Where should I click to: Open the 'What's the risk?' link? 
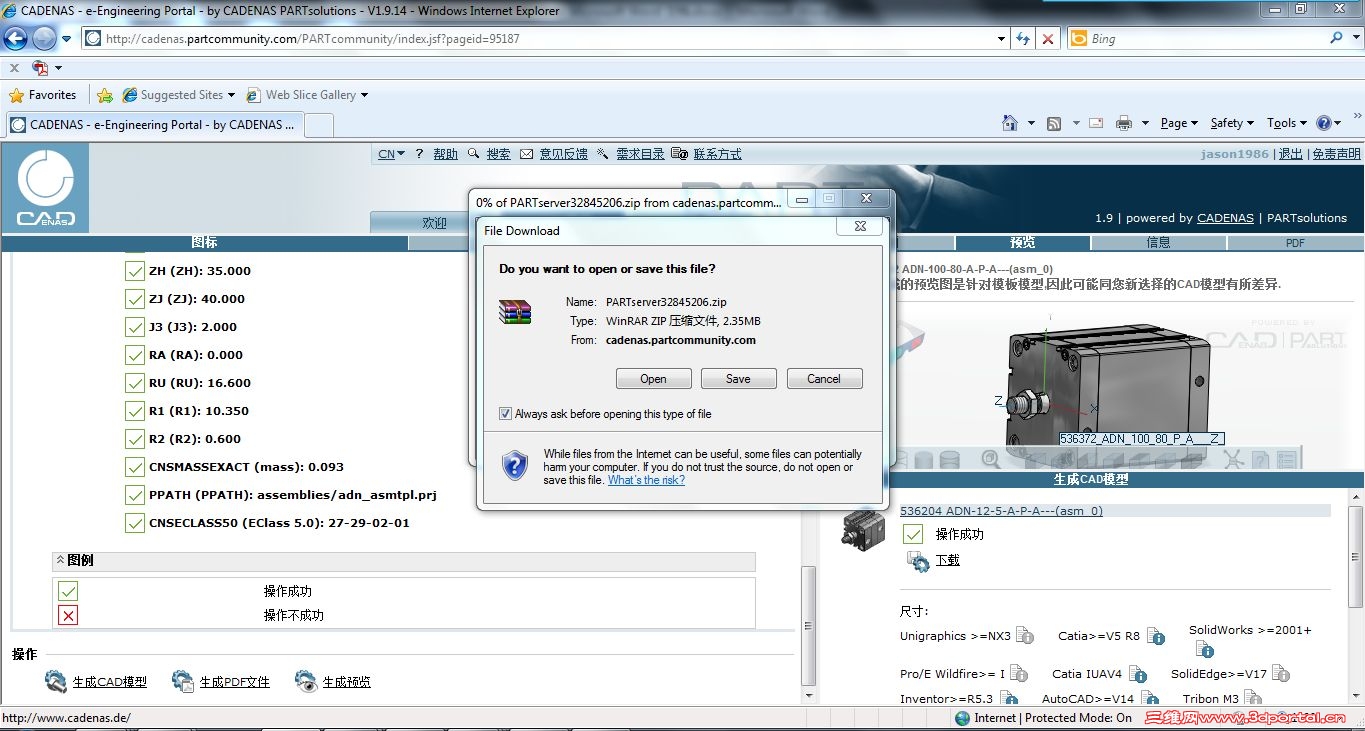646,480
